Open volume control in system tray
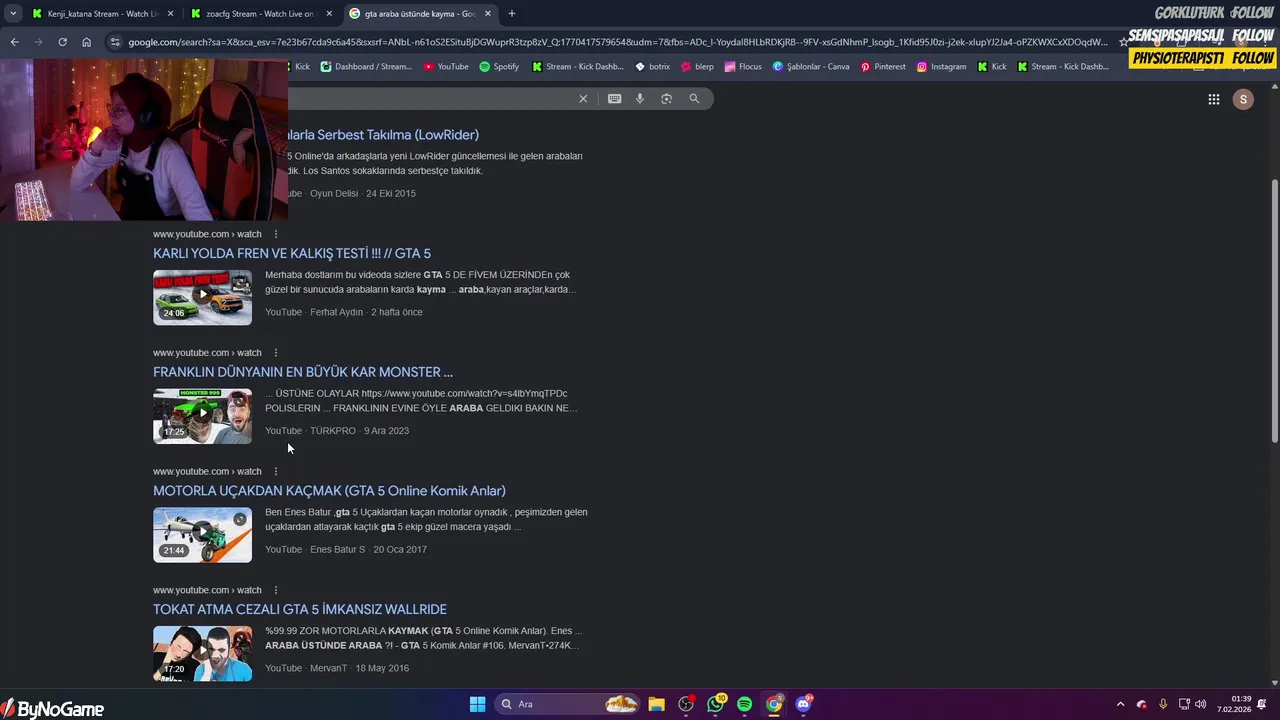This screenshot has width=1280, height=720. point(1200,704)
